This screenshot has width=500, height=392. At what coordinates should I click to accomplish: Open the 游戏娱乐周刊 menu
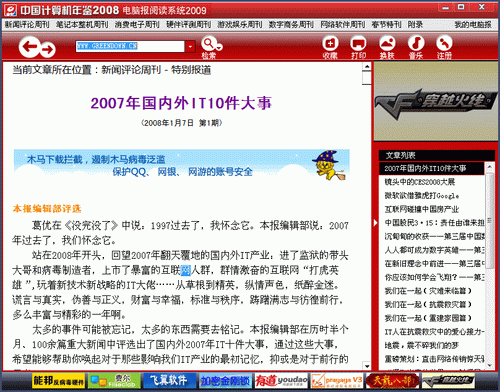pos(240,24)
